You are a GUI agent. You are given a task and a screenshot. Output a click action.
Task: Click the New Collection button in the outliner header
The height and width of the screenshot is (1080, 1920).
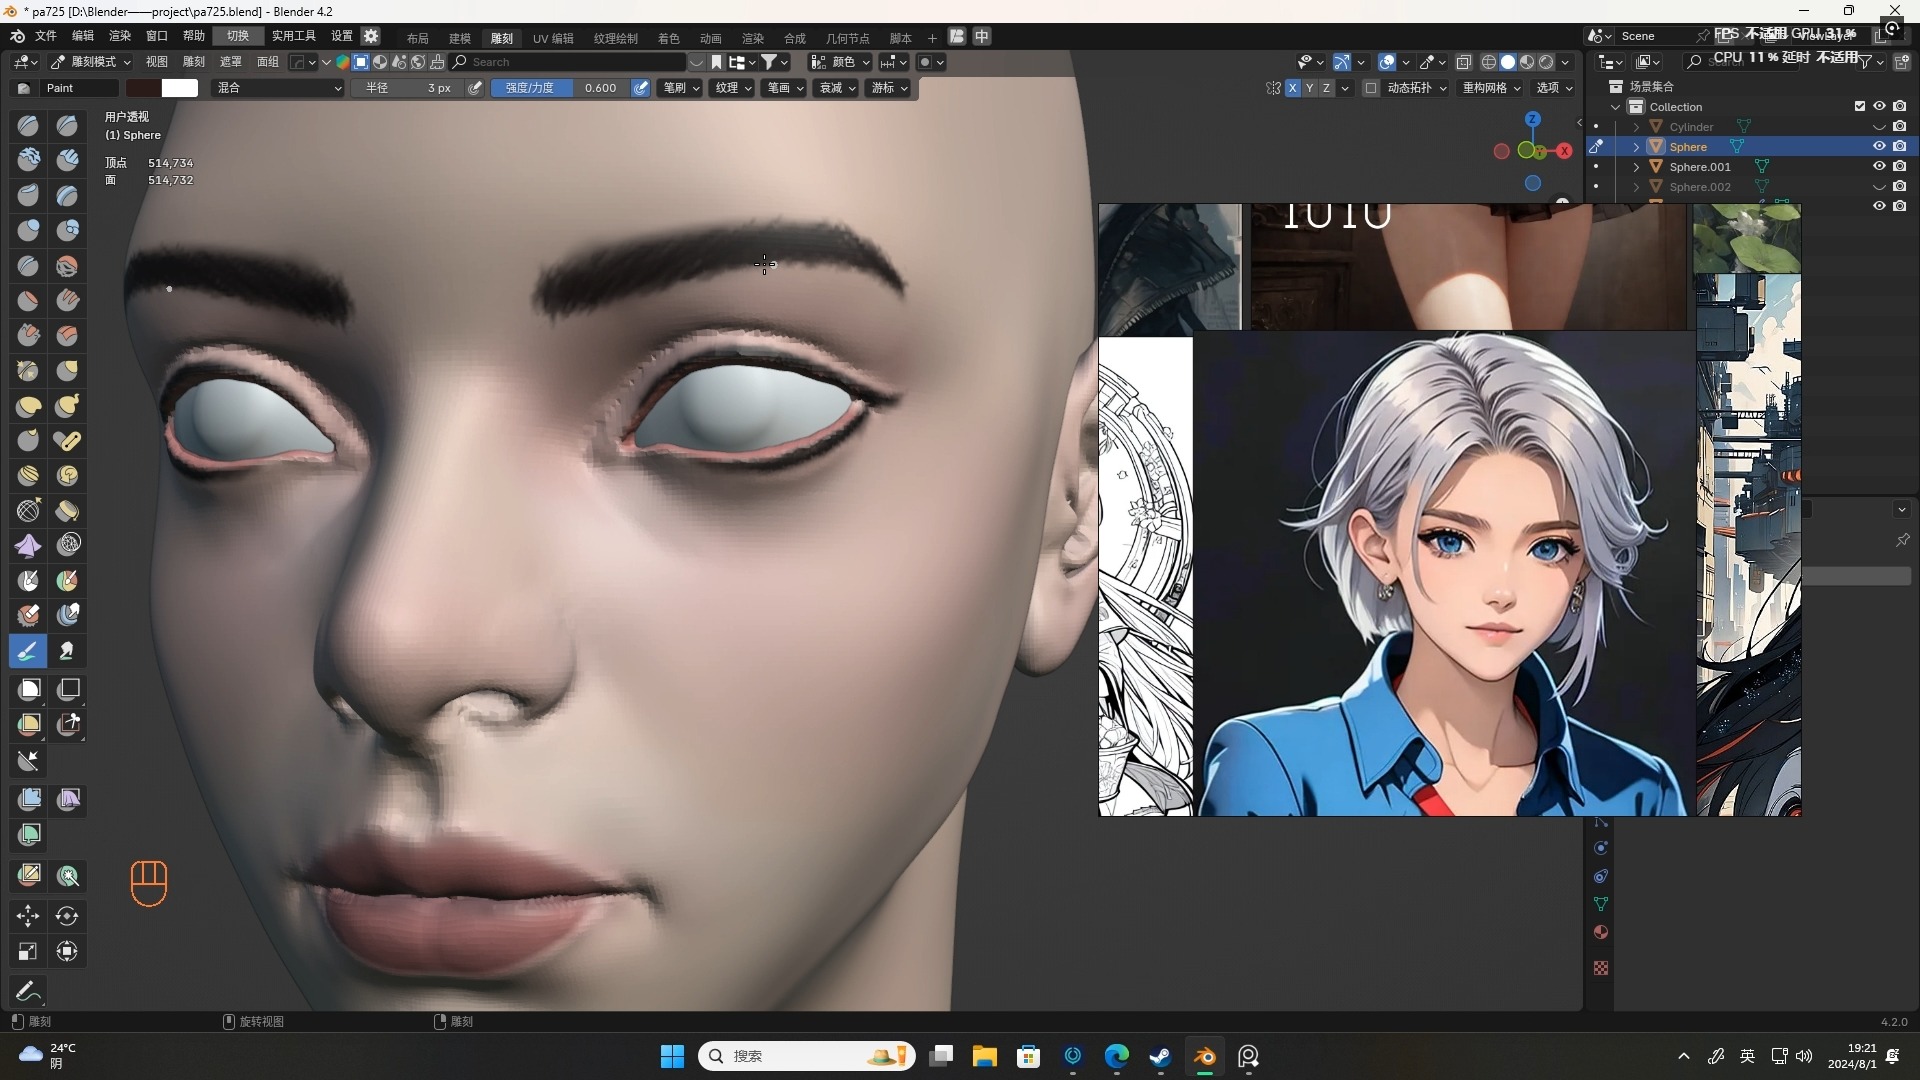click(x=1901, y=62)
